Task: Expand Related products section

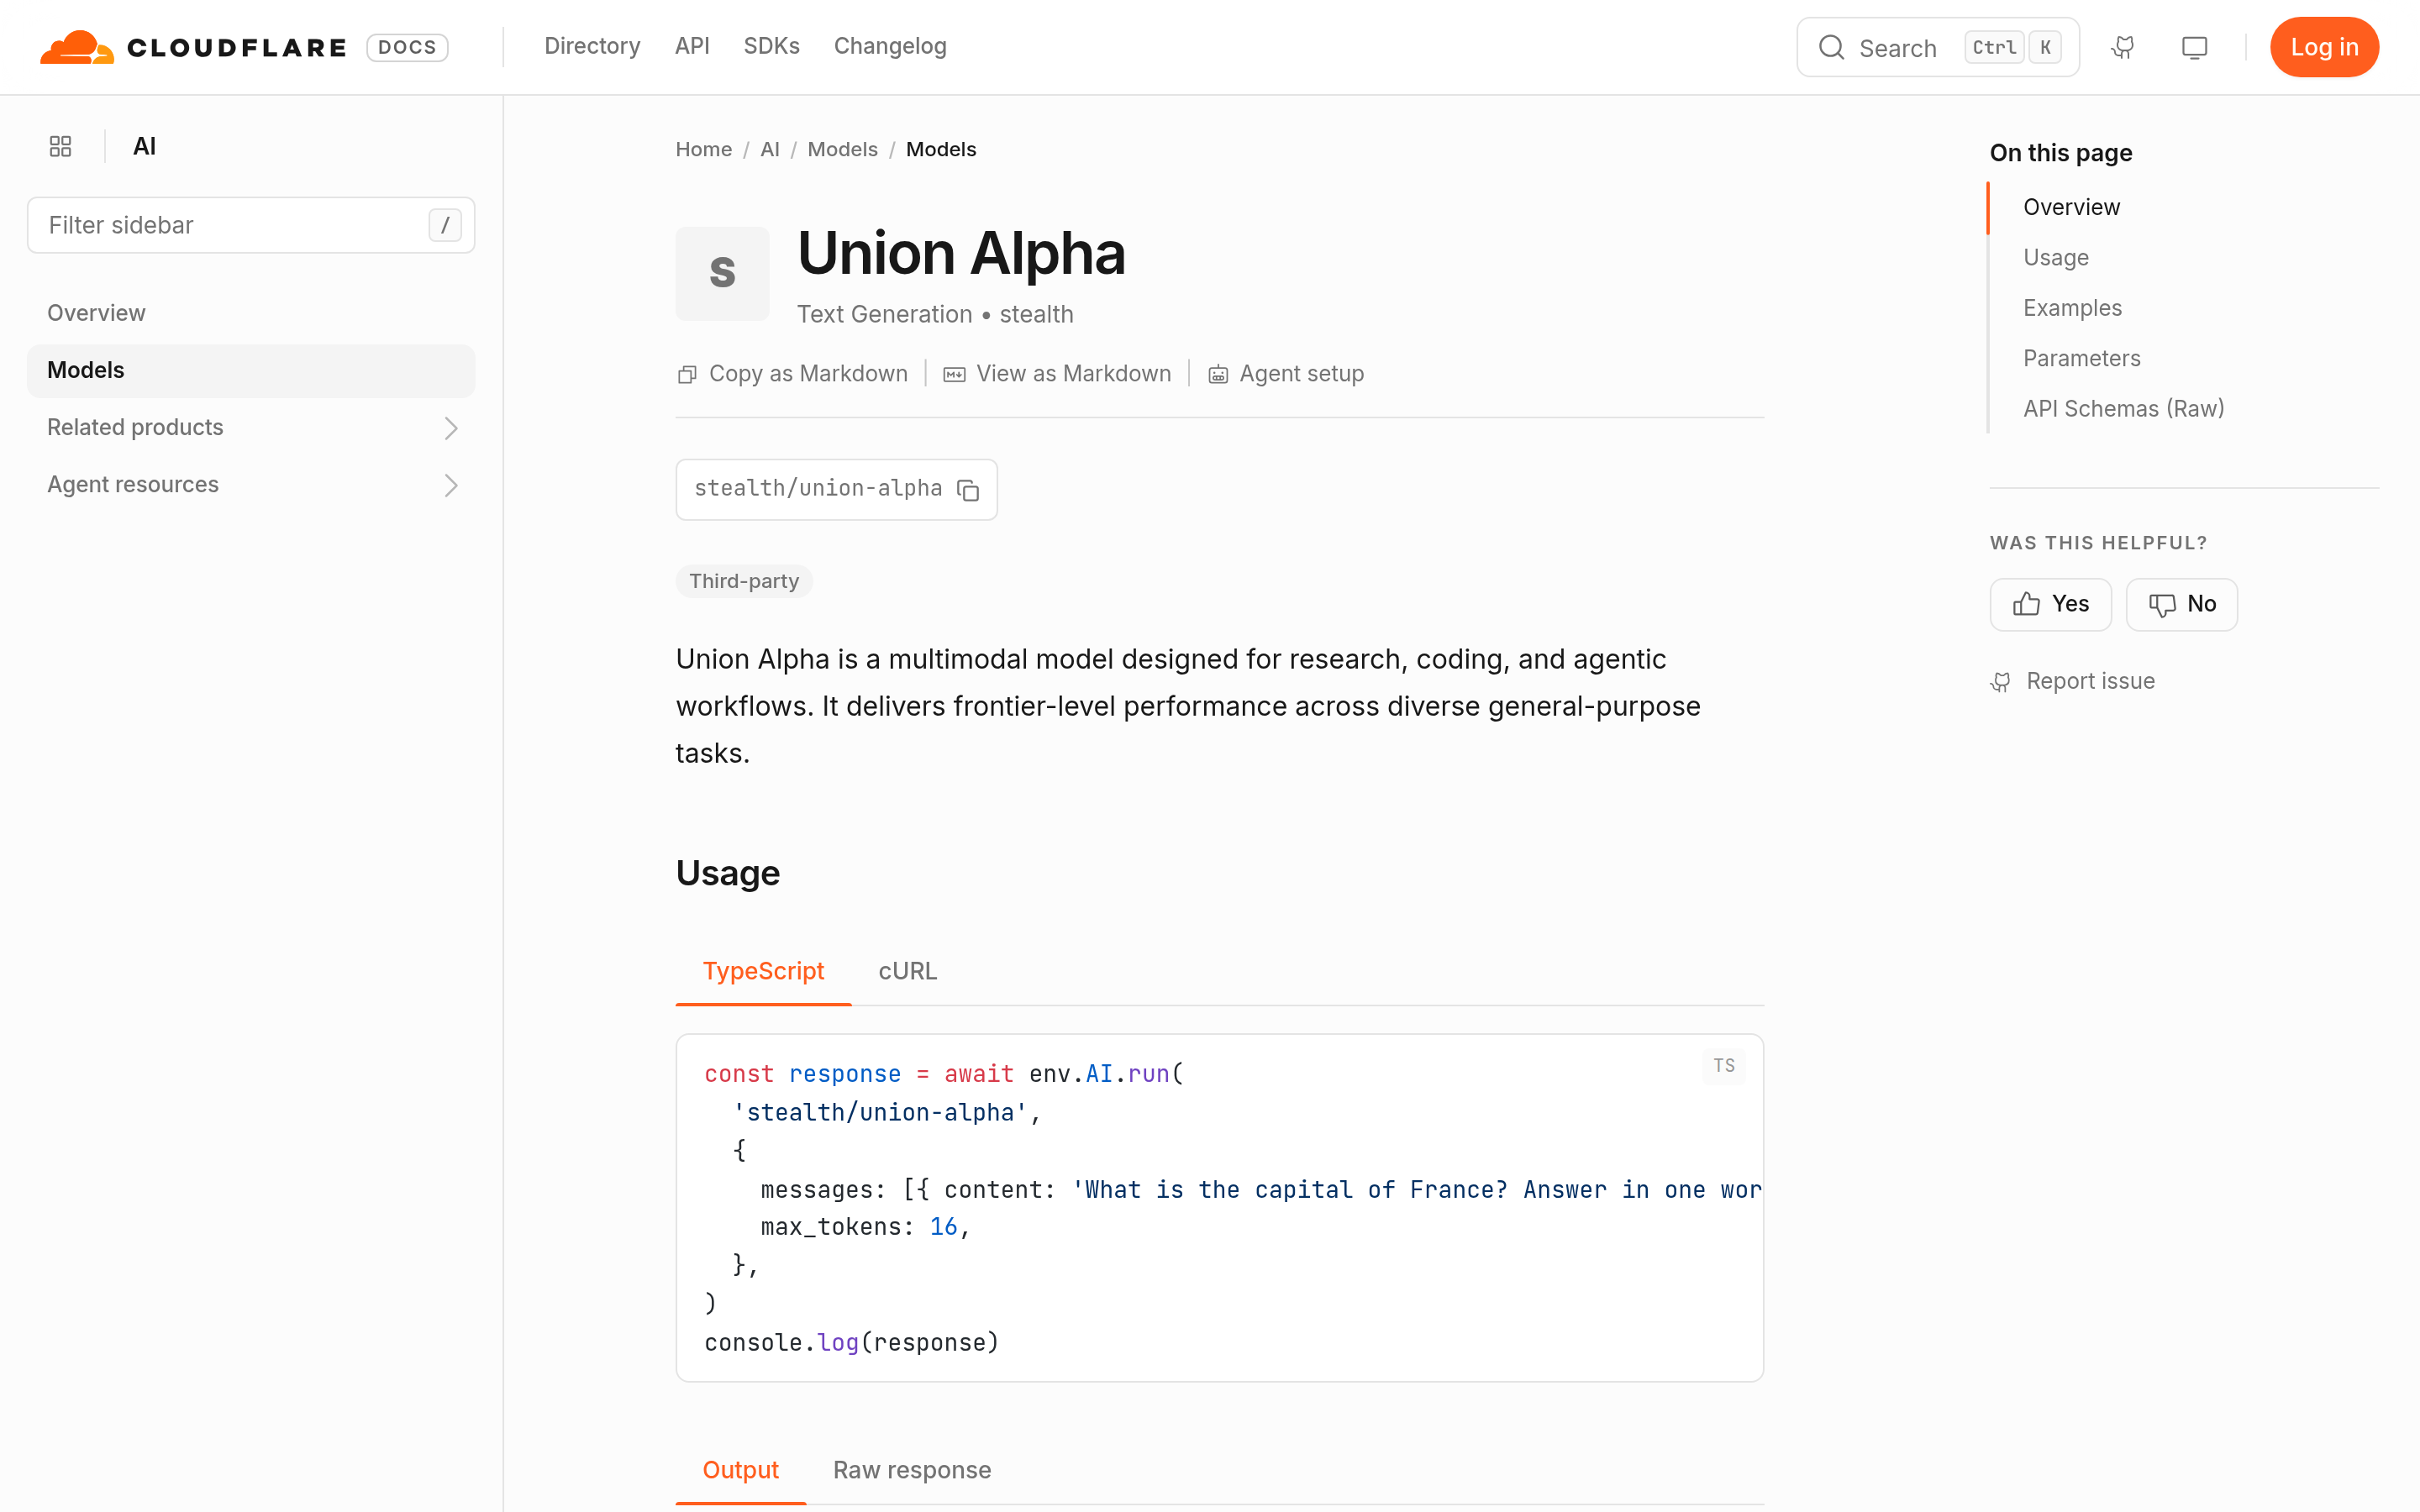Action: (251, 428)
